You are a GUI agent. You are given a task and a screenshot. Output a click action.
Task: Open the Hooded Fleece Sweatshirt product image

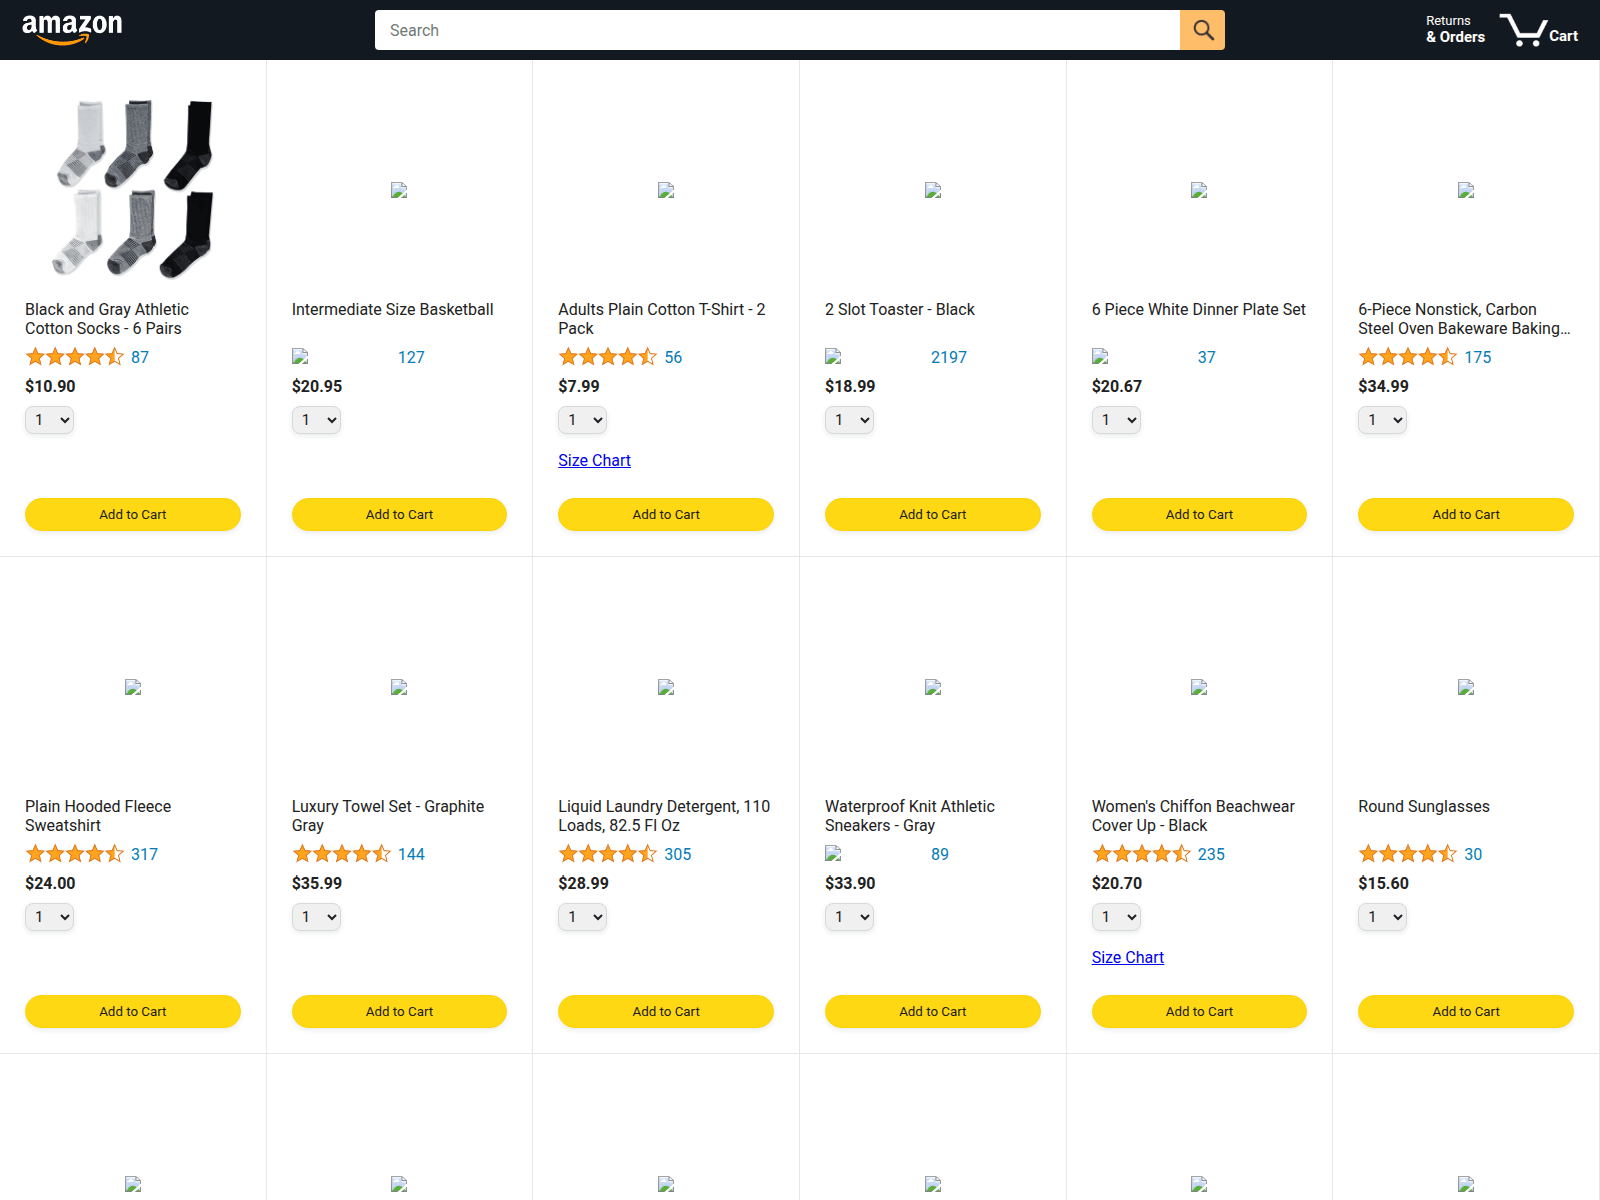133,687
